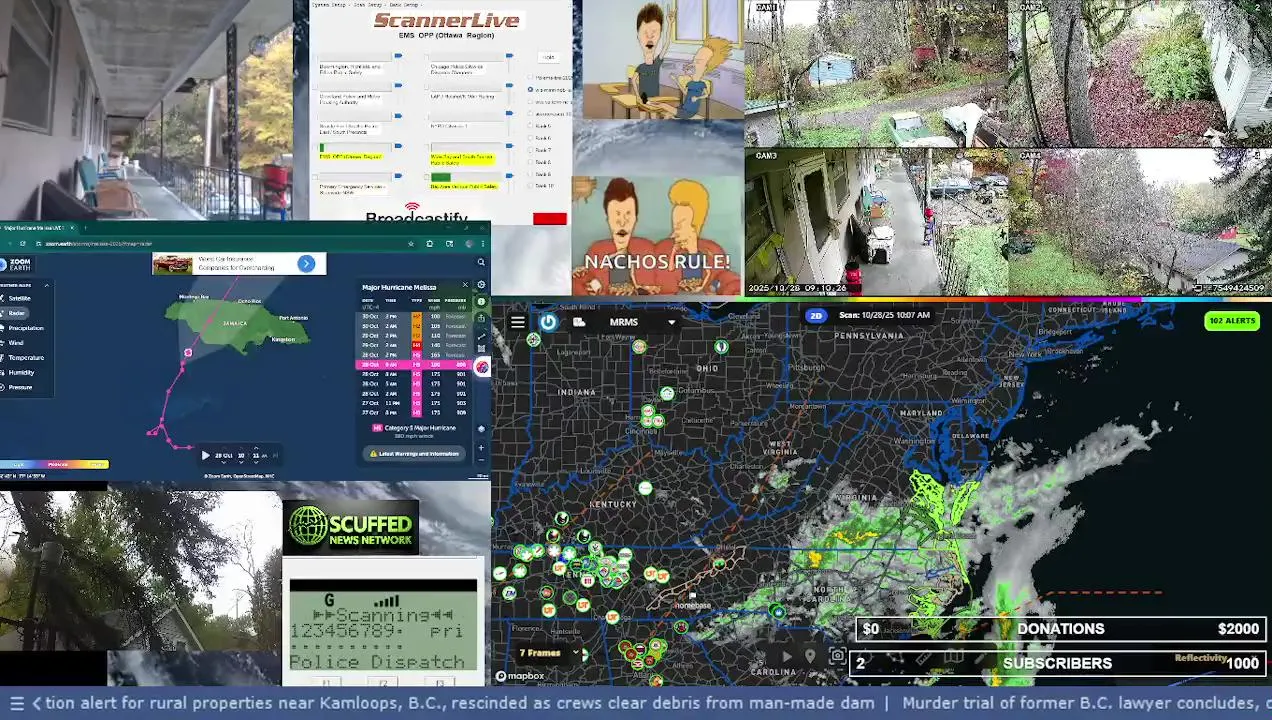Open a new browser tab
Image resolution: width=1272 pixels, height=720 pixels.
(x=85, y=228)
